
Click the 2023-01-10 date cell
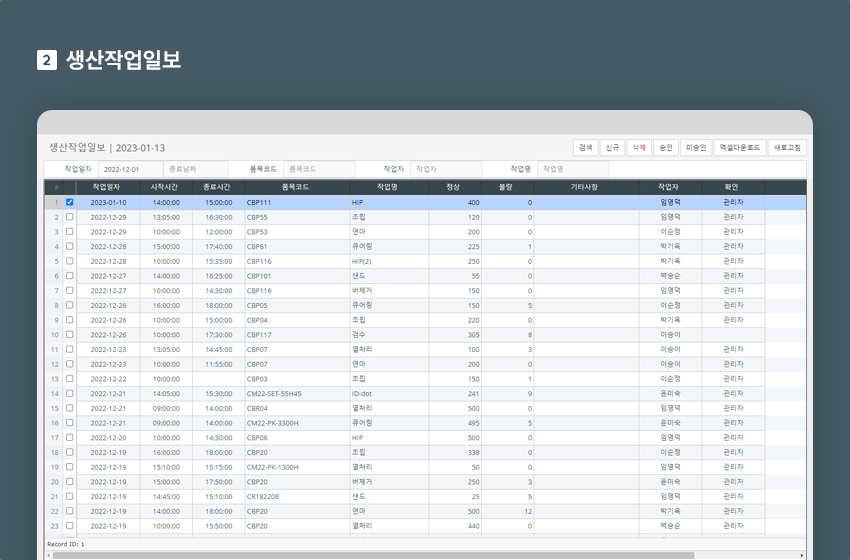pyautogui.click(x=108, y=202)
